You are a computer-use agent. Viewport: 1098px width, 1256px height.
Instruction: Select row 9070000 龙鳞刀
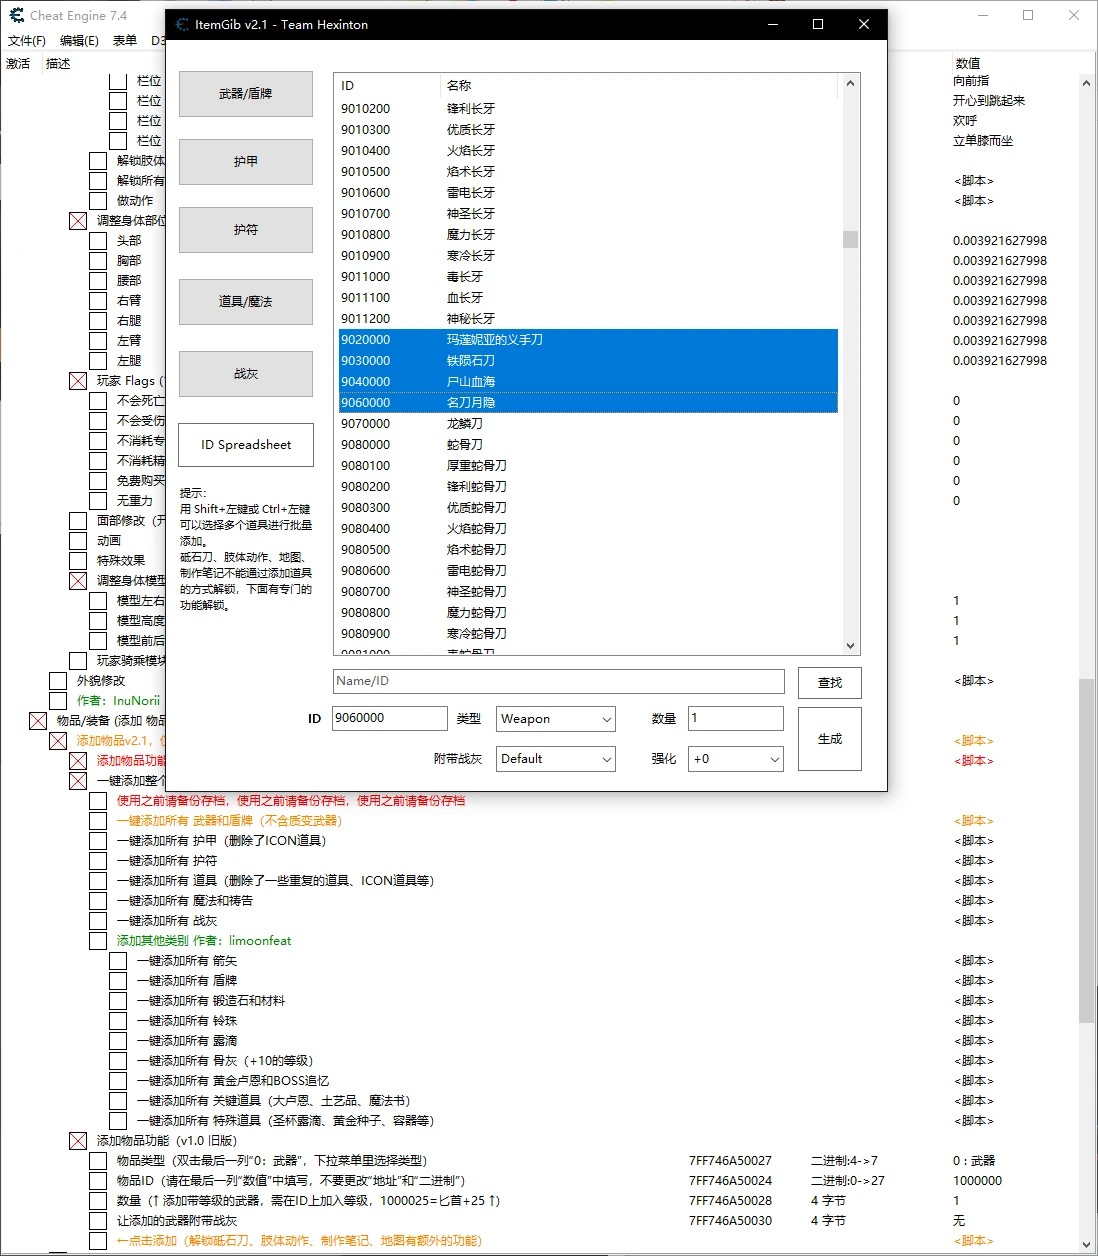click(x=588, y=424)
